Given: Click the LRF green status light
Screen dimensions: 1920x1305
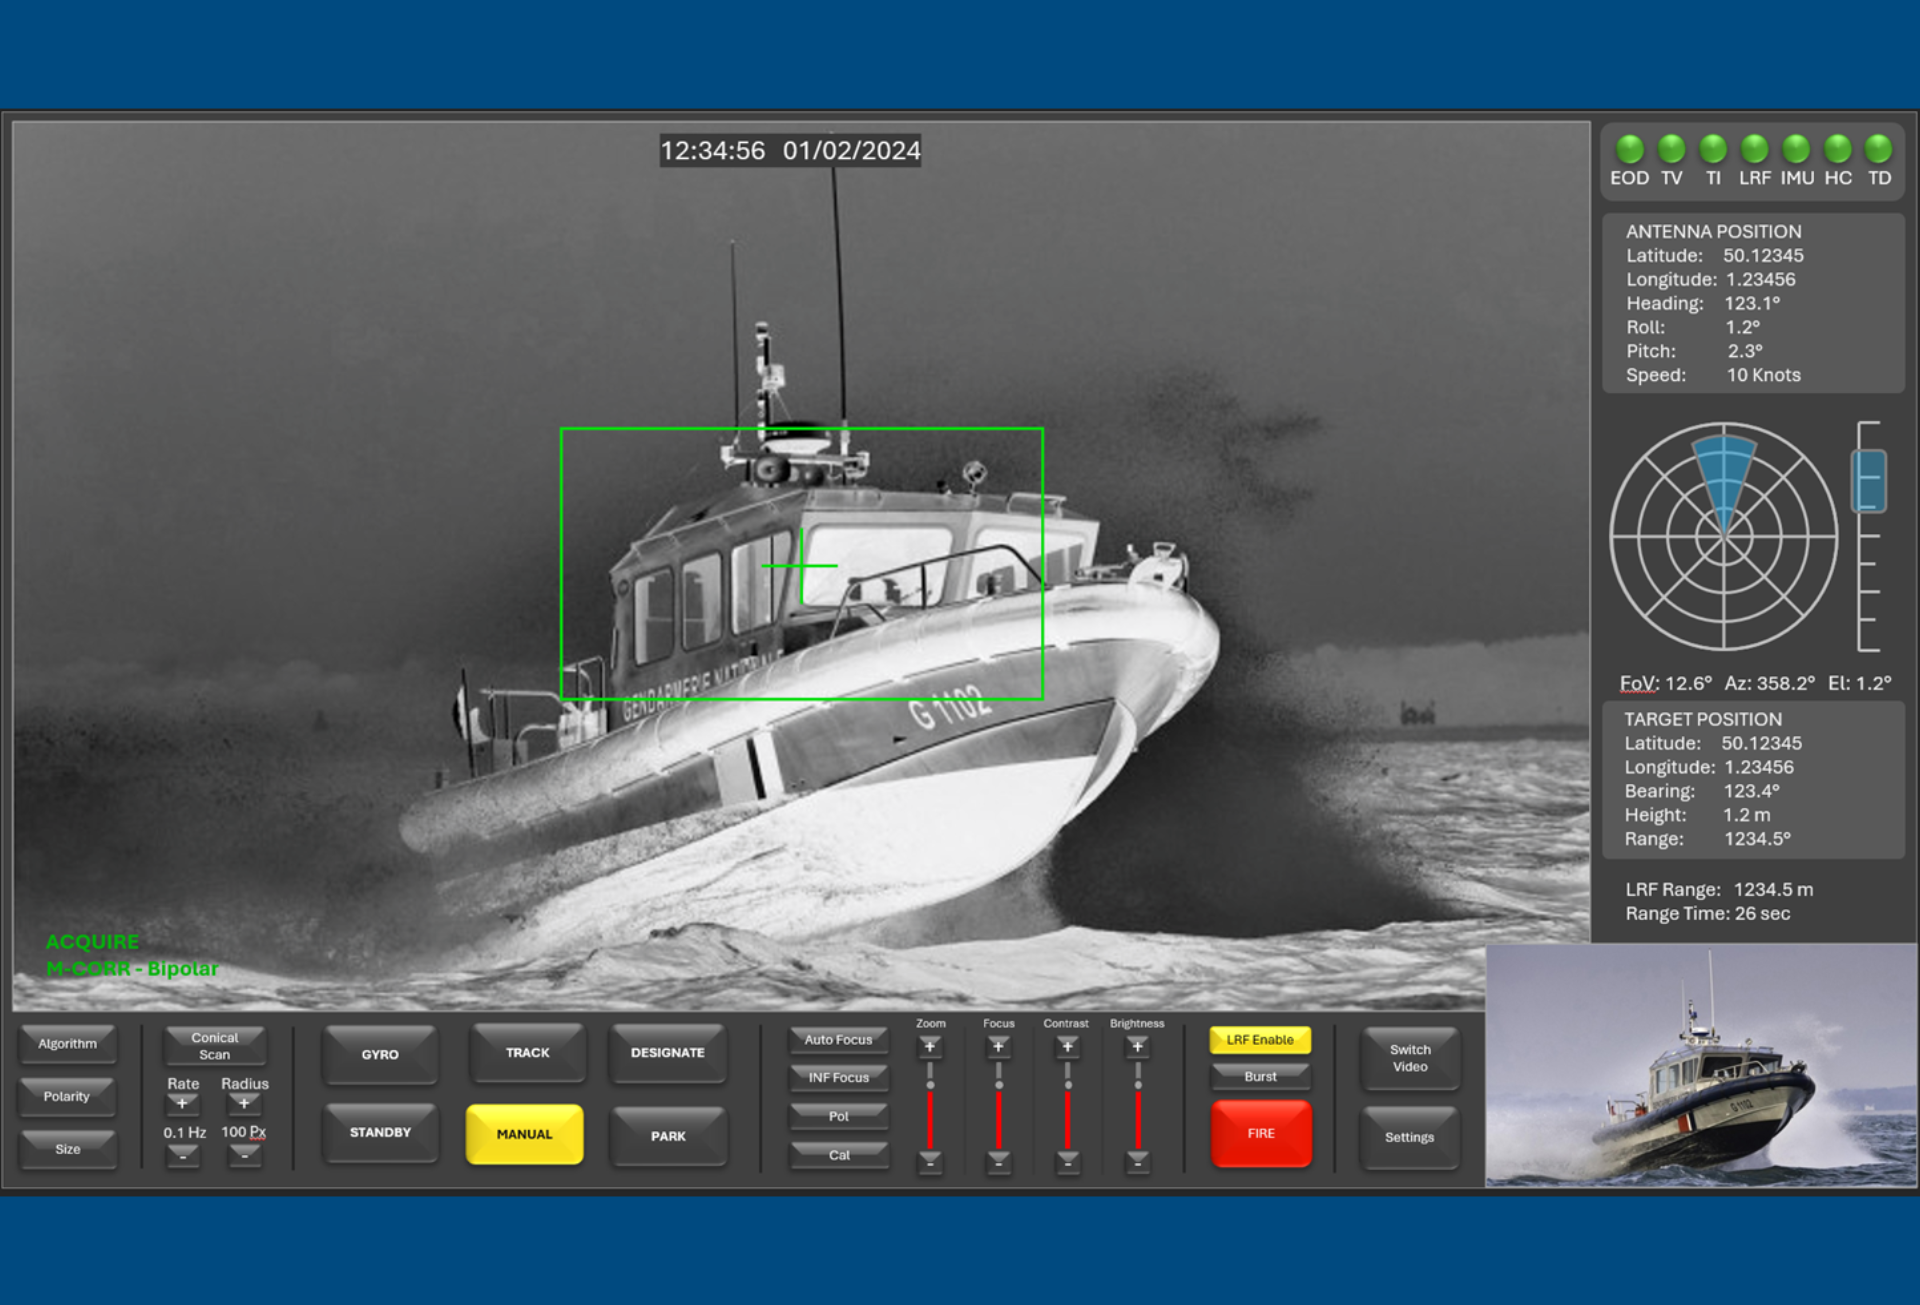Looking at the screenshot, I should click(x=1754, y=149).
